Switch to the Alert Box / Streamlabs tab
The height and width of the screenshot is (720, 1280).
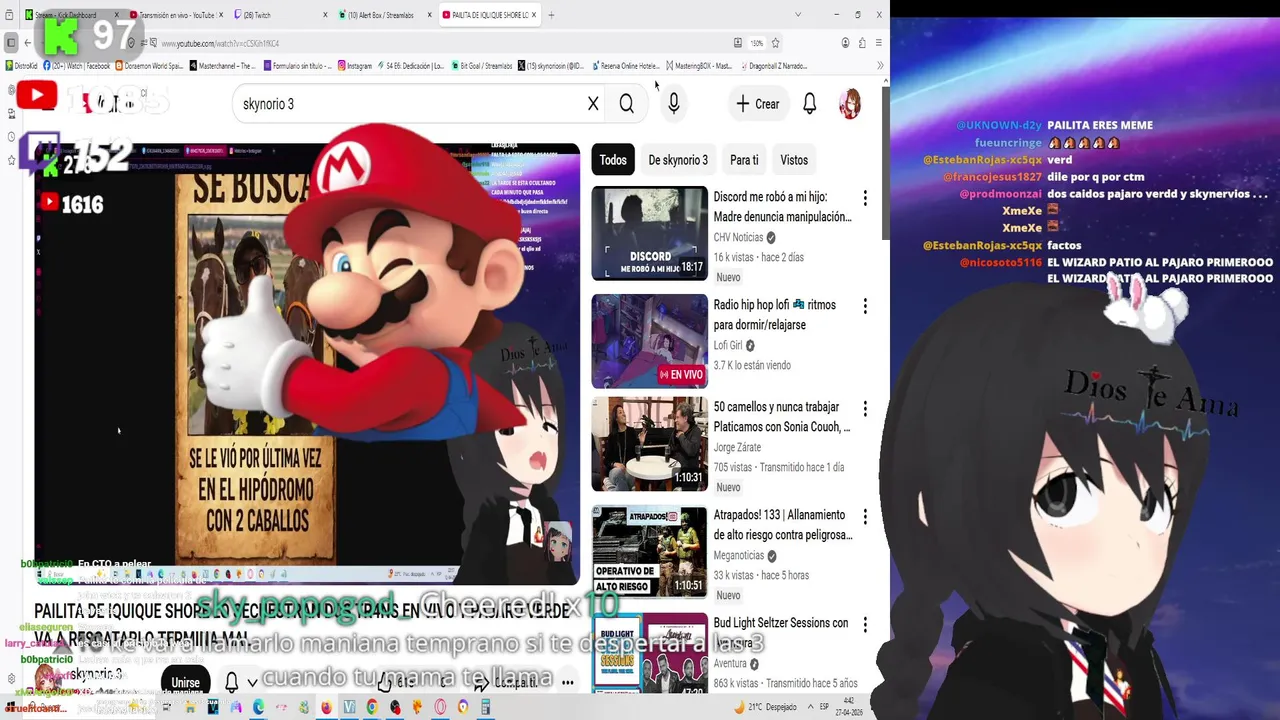(x=383, y=15)
